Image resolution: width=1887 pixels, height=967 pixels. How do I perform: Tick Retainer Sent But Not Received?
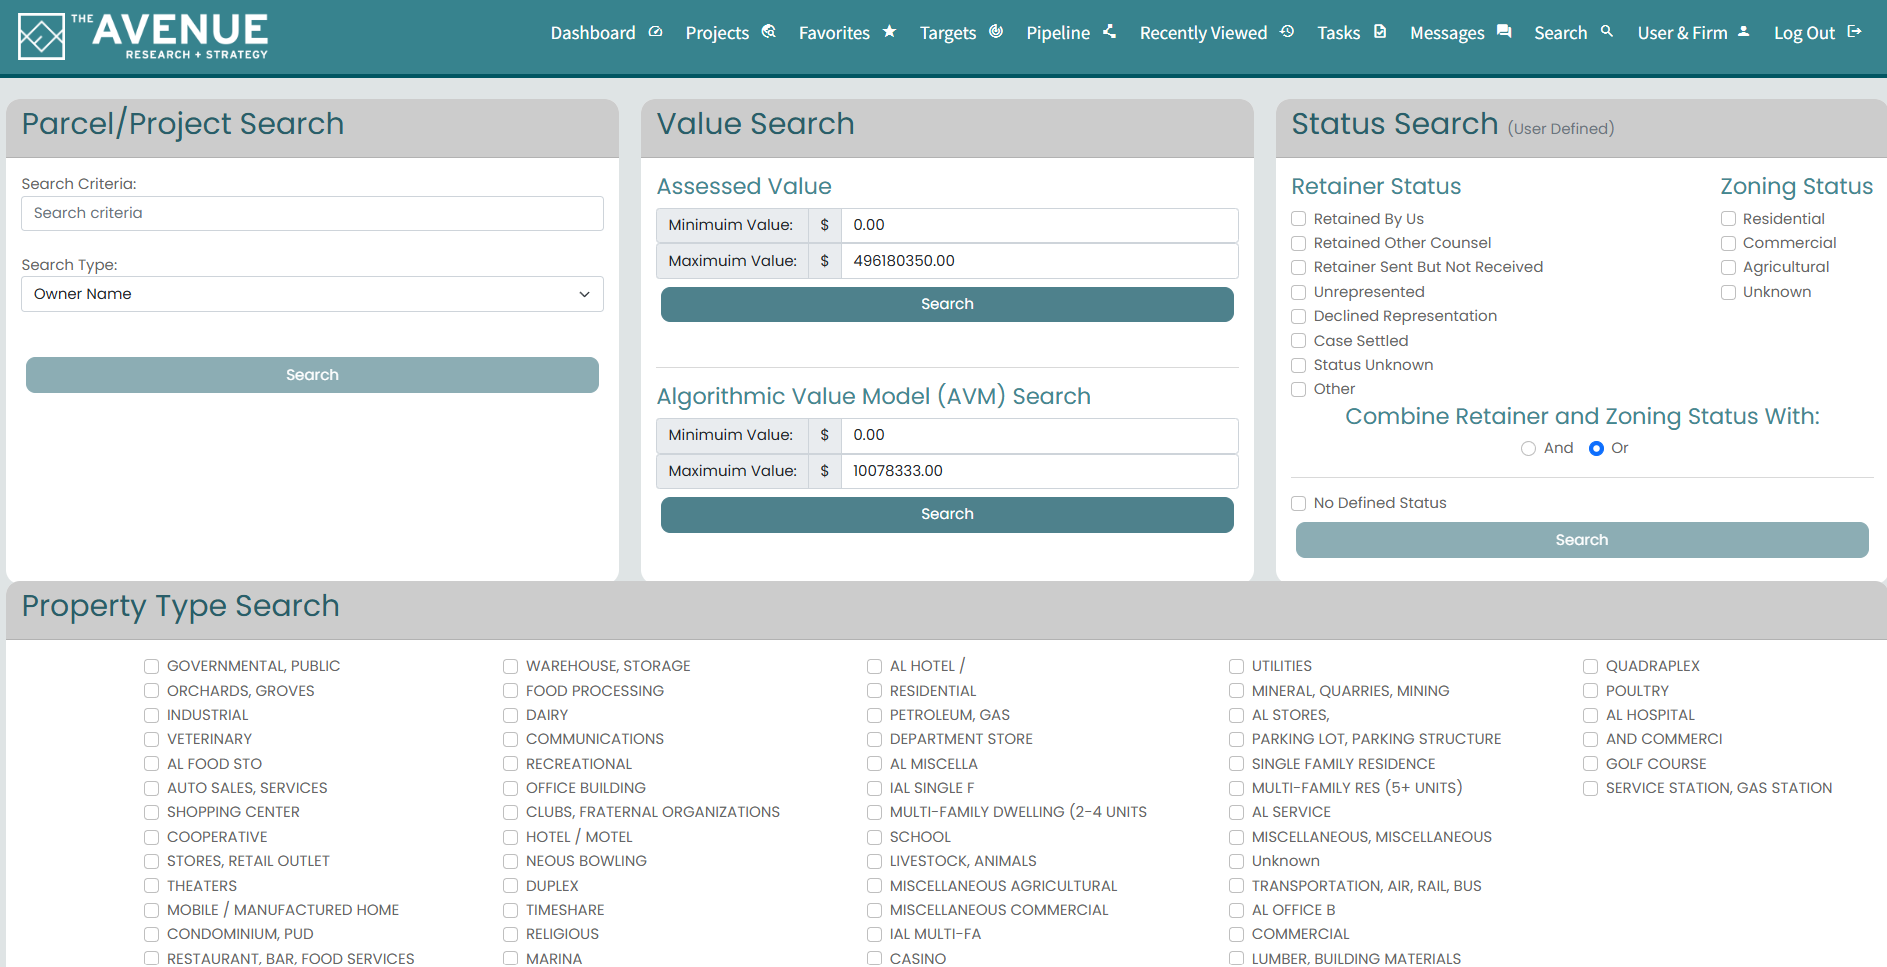(x=1298, y=267)
